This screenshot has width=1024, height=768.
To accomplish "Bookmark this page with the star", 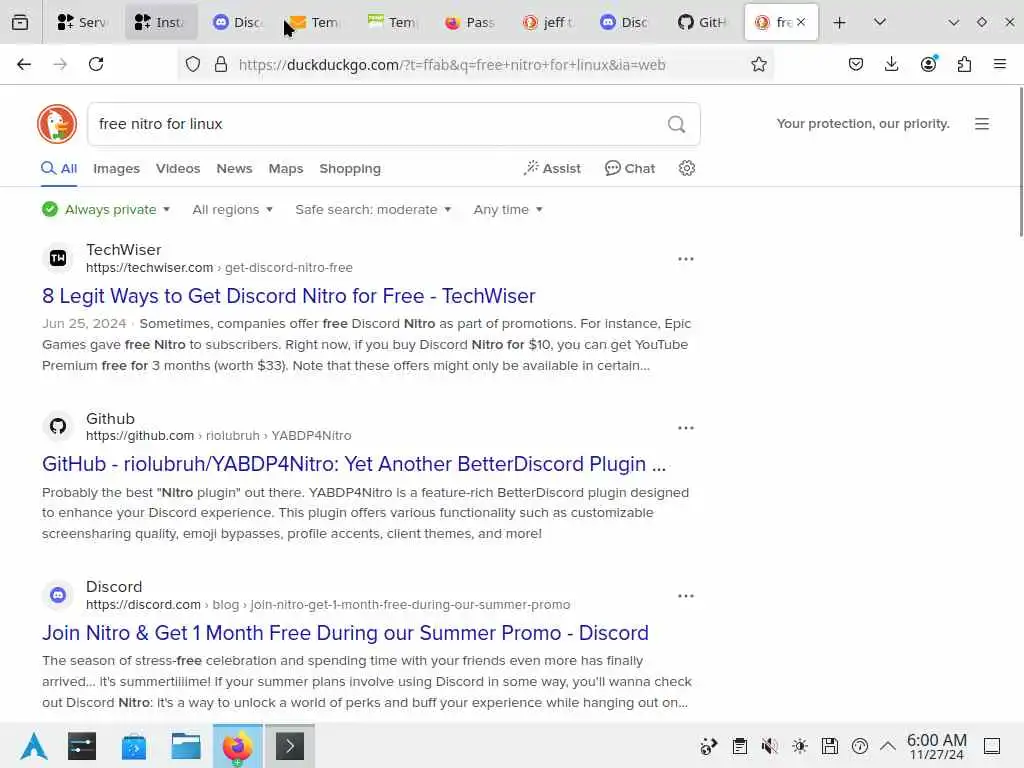I will pos(758,64).
